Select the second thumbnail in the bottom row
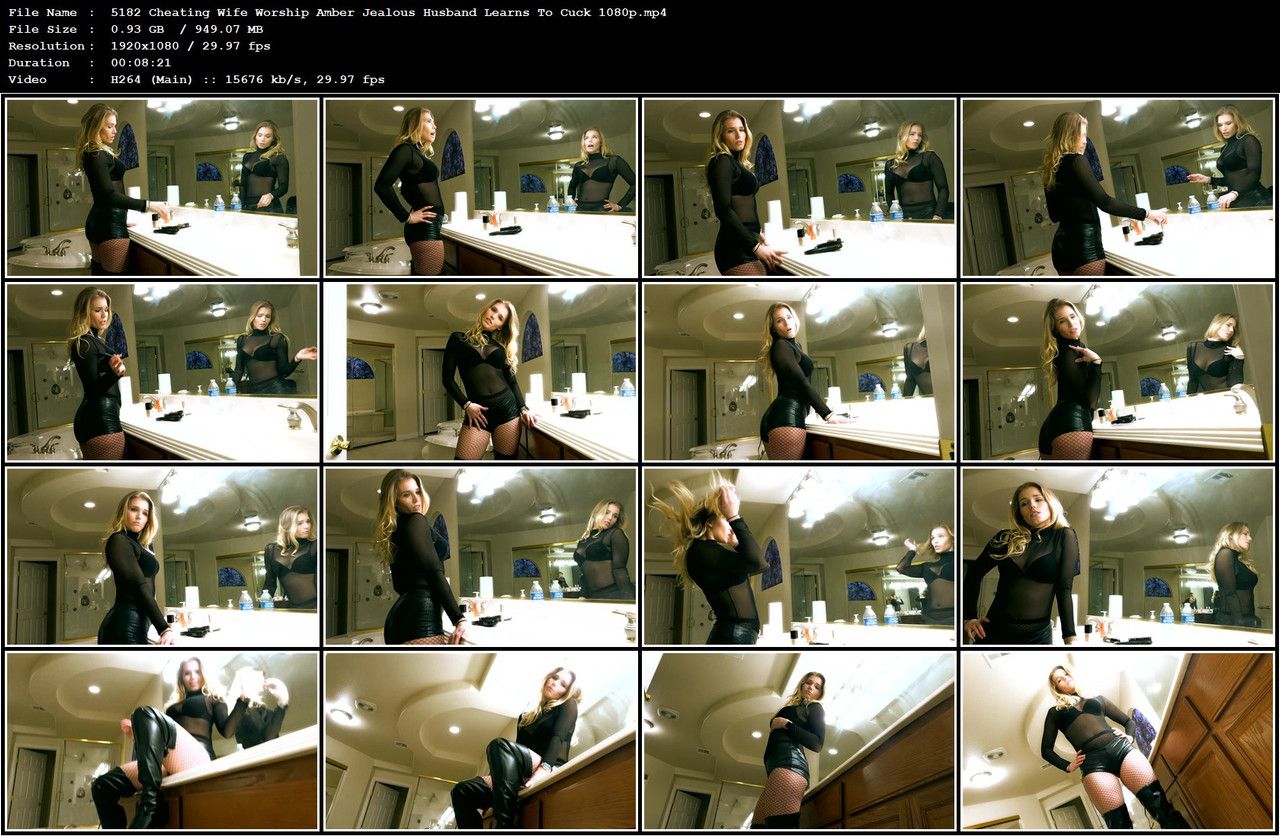The height and width of the screenshot is (836, 1280). [481, 741]
